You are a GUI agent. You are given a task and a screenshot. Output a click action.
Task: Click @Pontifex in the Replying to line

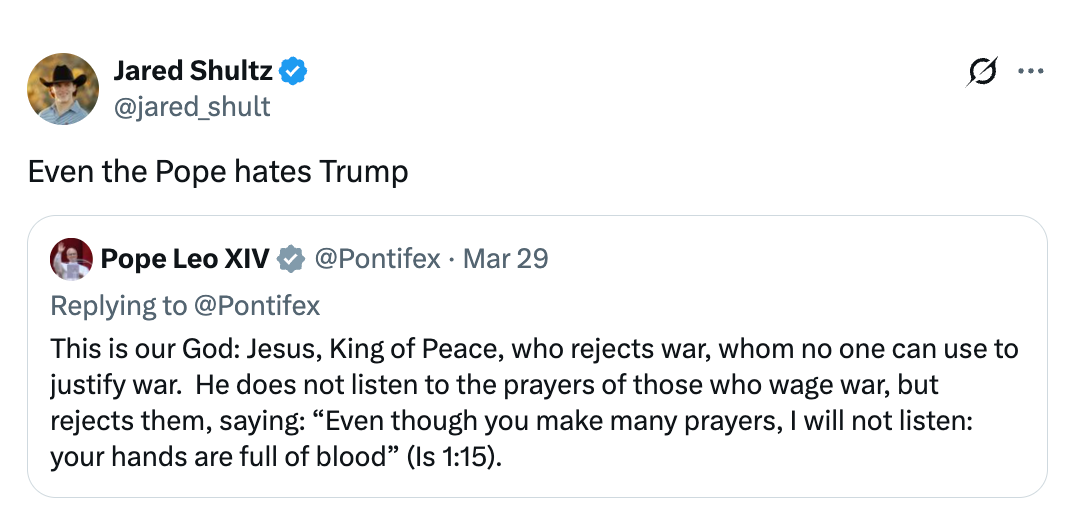click(257, 305)
